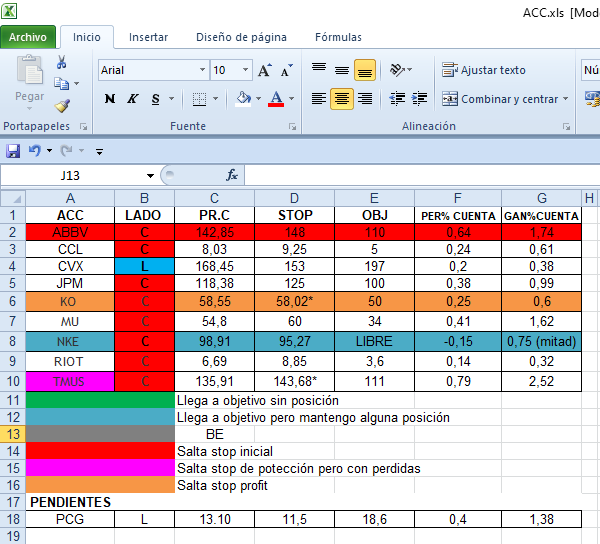Open the borders dropdown arrow

tap(215, 99)
